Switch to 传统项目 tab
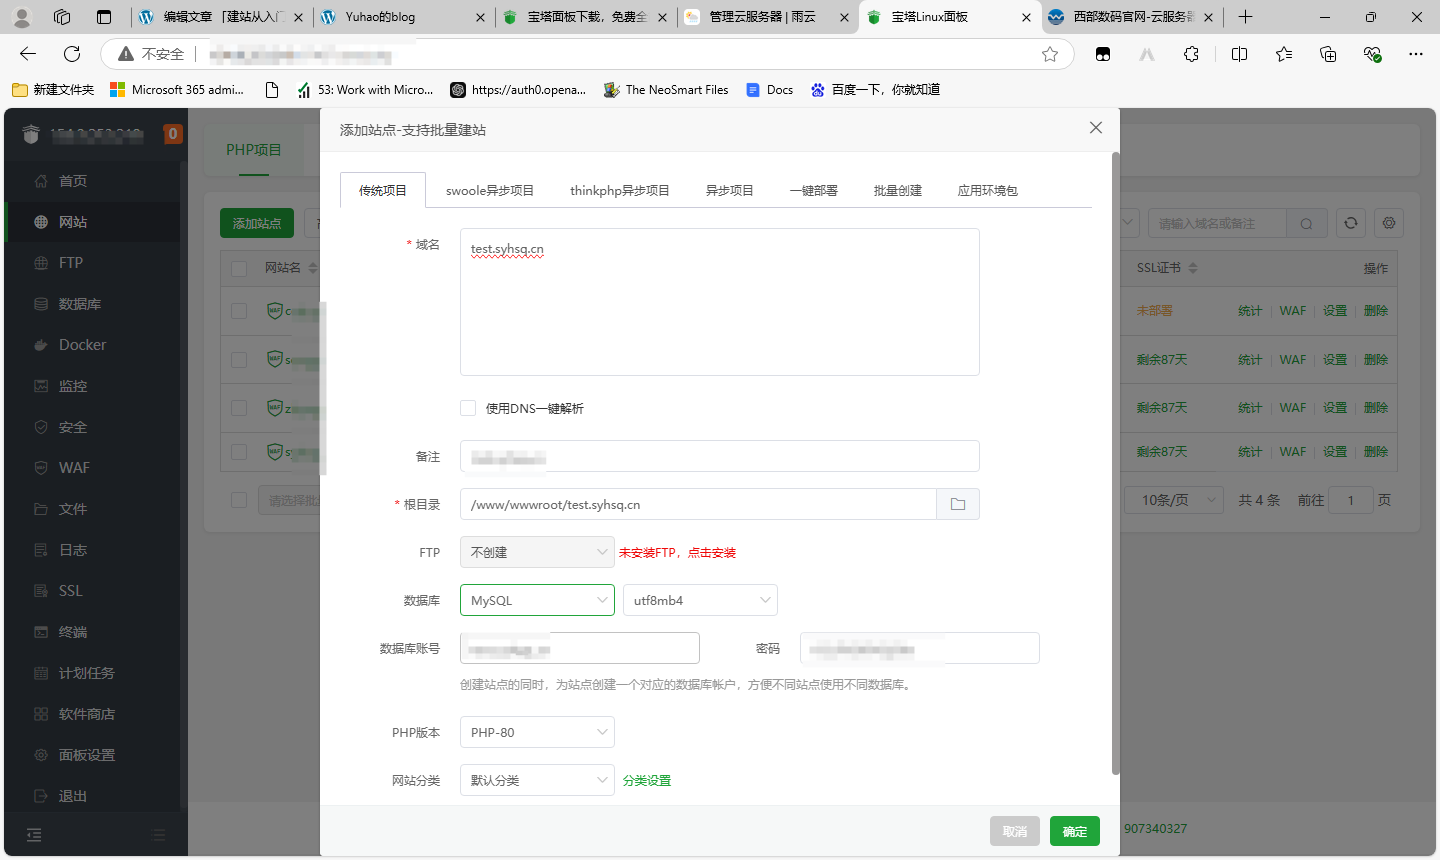The image size is (1440, 860). (x=383, y=190)
